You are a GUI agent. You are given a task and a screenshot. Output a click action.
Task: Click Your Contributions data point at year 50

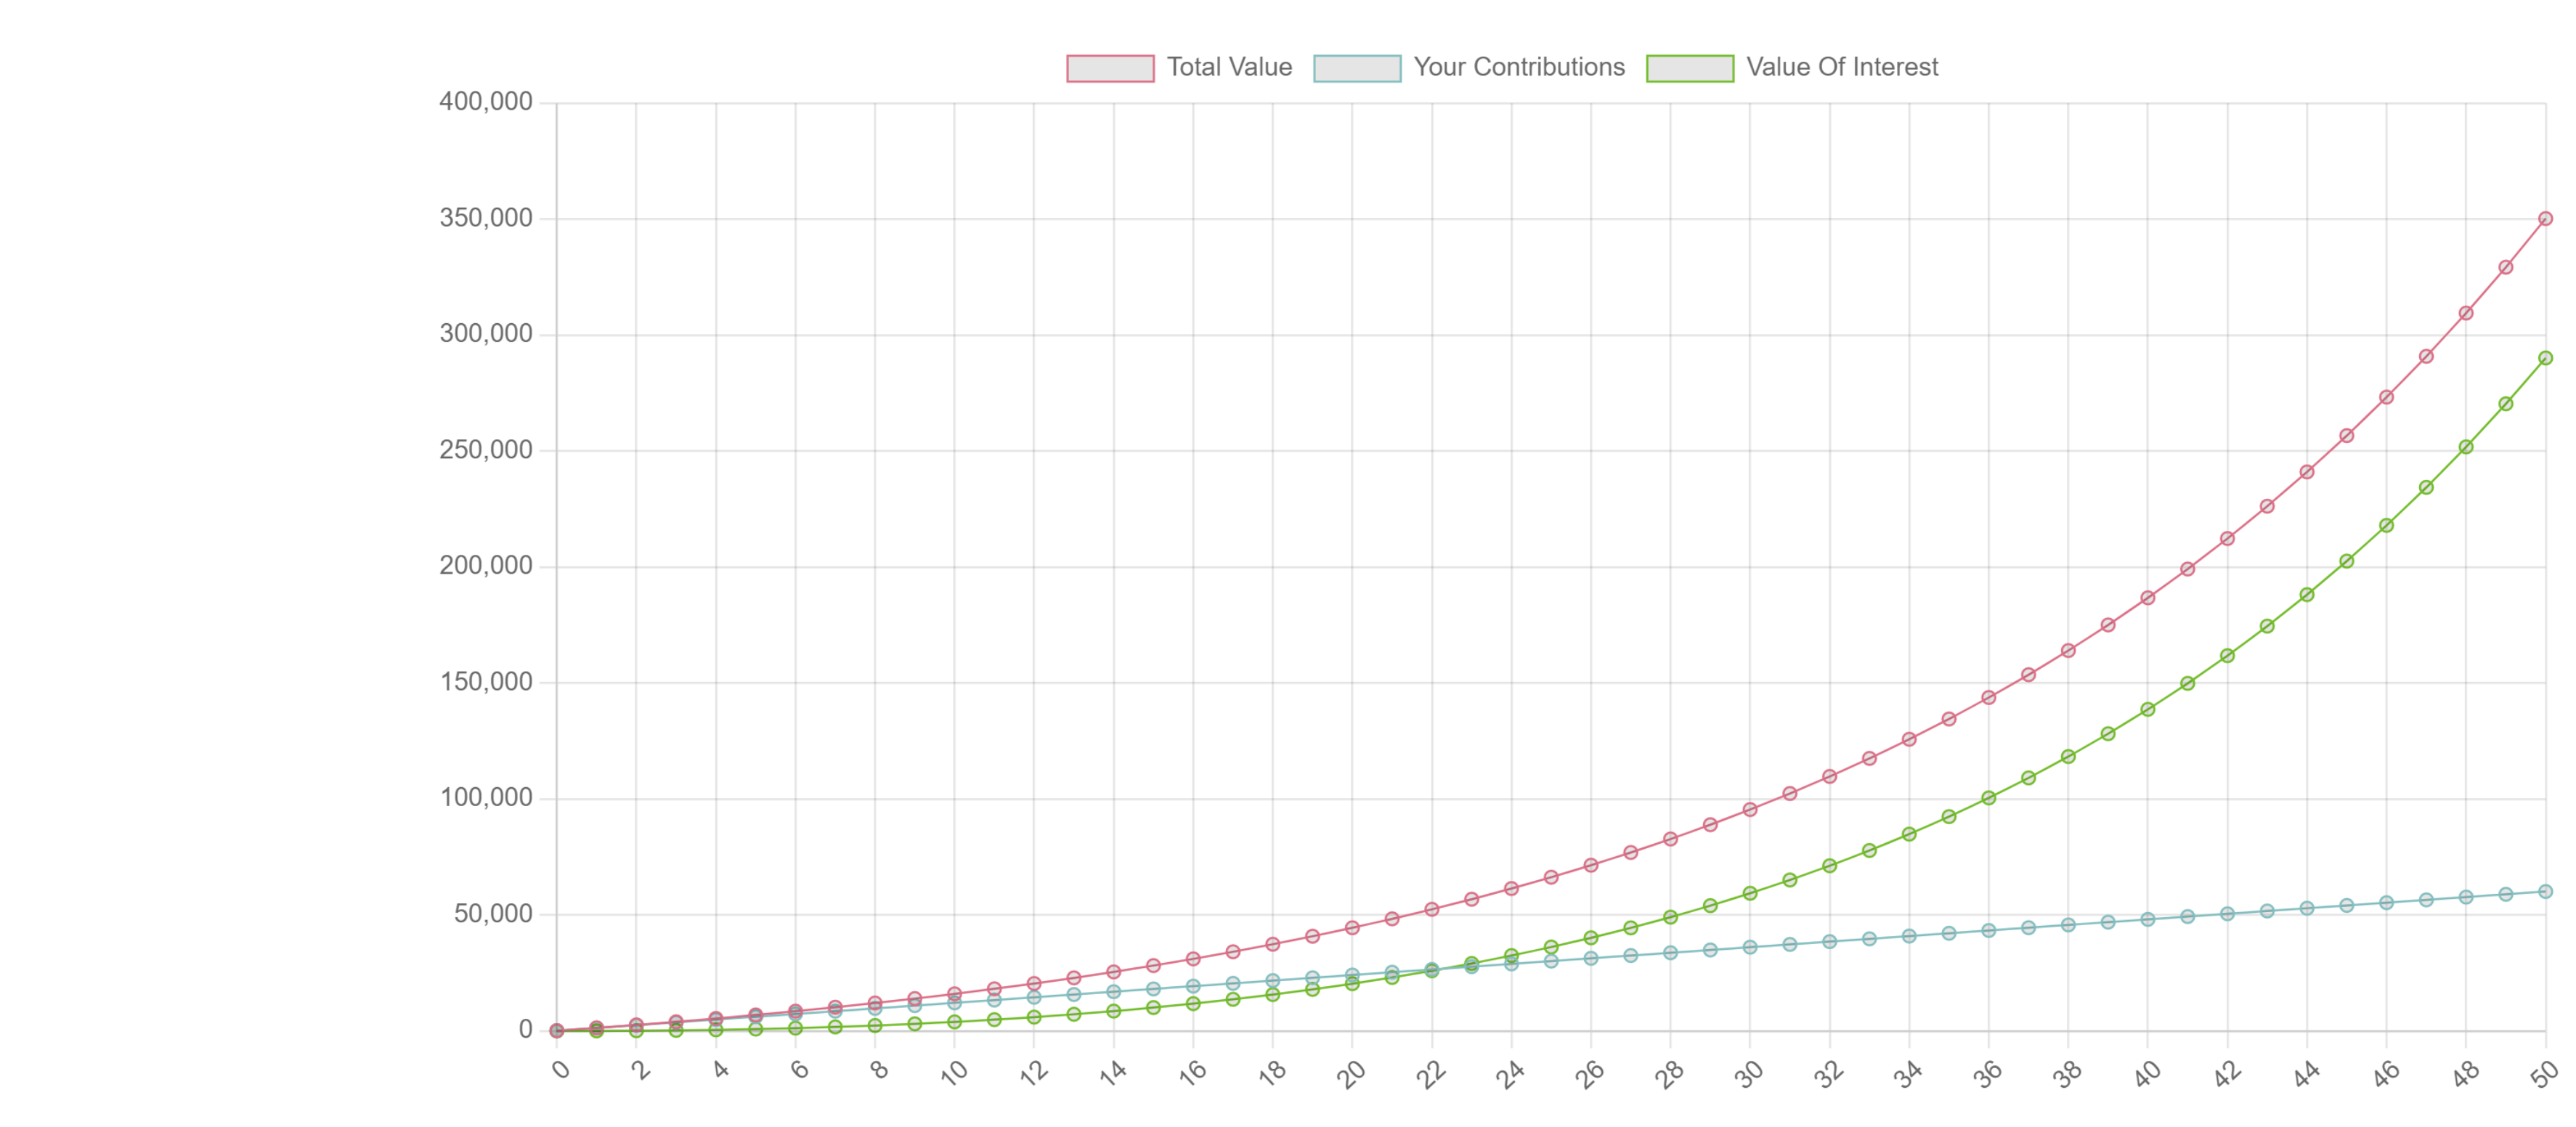click(x=2545, y=891)
